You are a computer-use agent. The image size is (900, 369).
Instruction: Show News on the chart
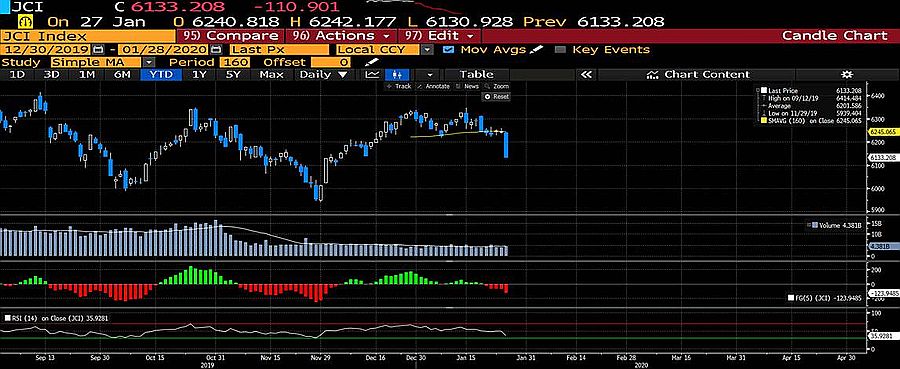pyautogui.click(x=467, y=86)
